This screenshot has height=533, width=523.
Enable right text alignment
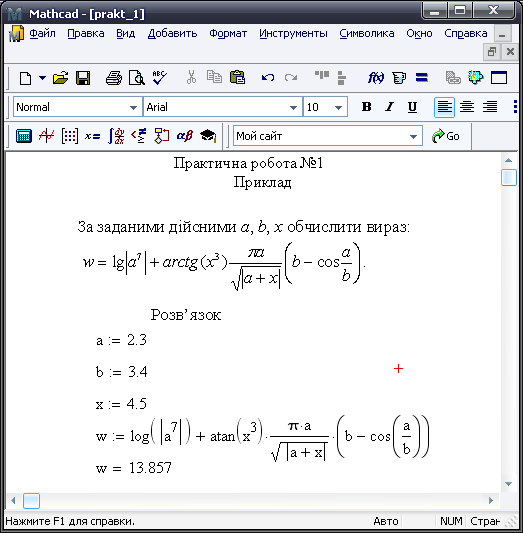pos(490,107)
